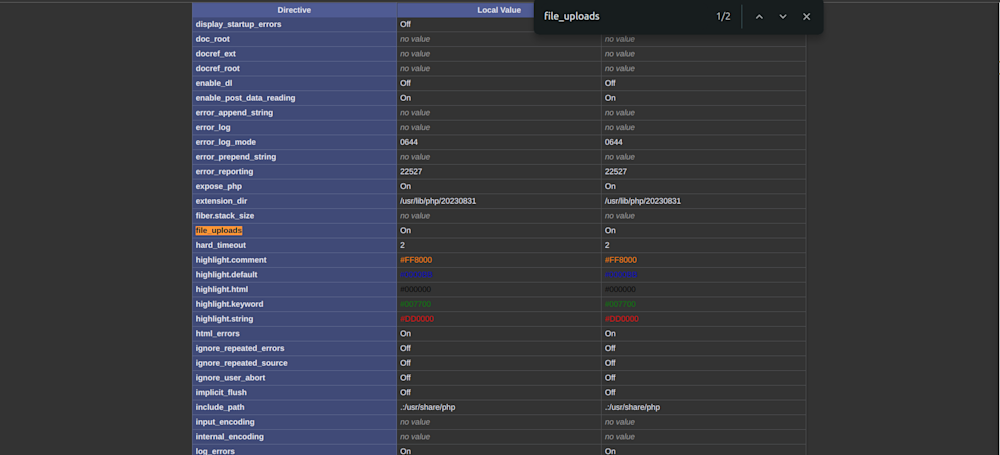Close the find-in-page bar

click(806, 17)
